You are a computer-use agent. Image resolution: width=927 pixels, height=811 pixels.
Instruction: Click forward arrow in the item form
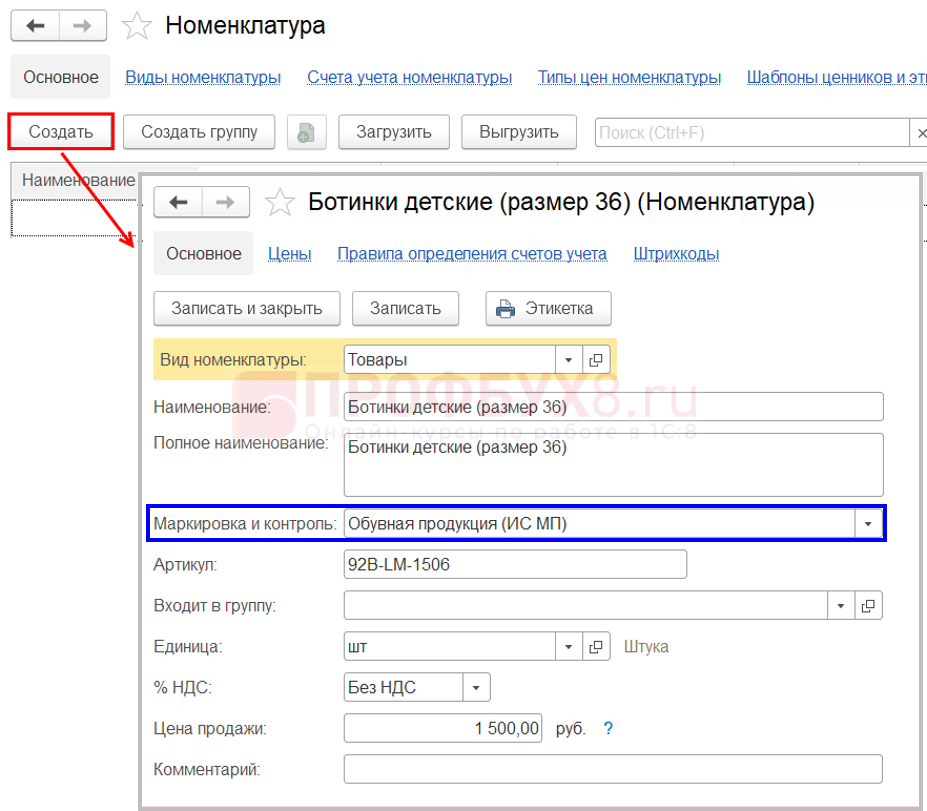(225, 203)
